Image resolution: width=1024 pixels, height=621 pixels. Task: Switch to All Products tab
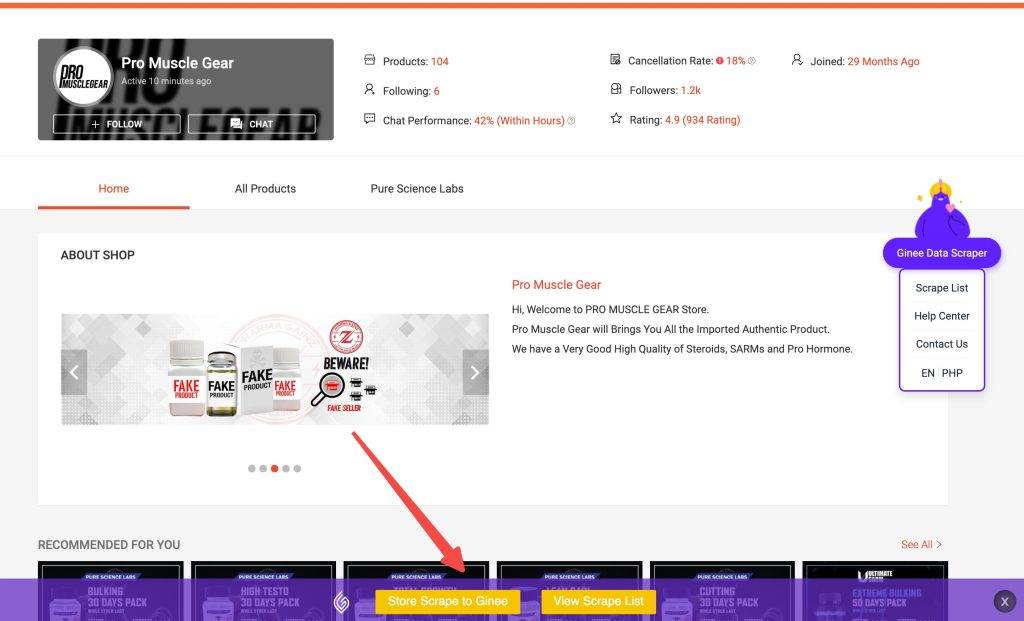[265, 189]
